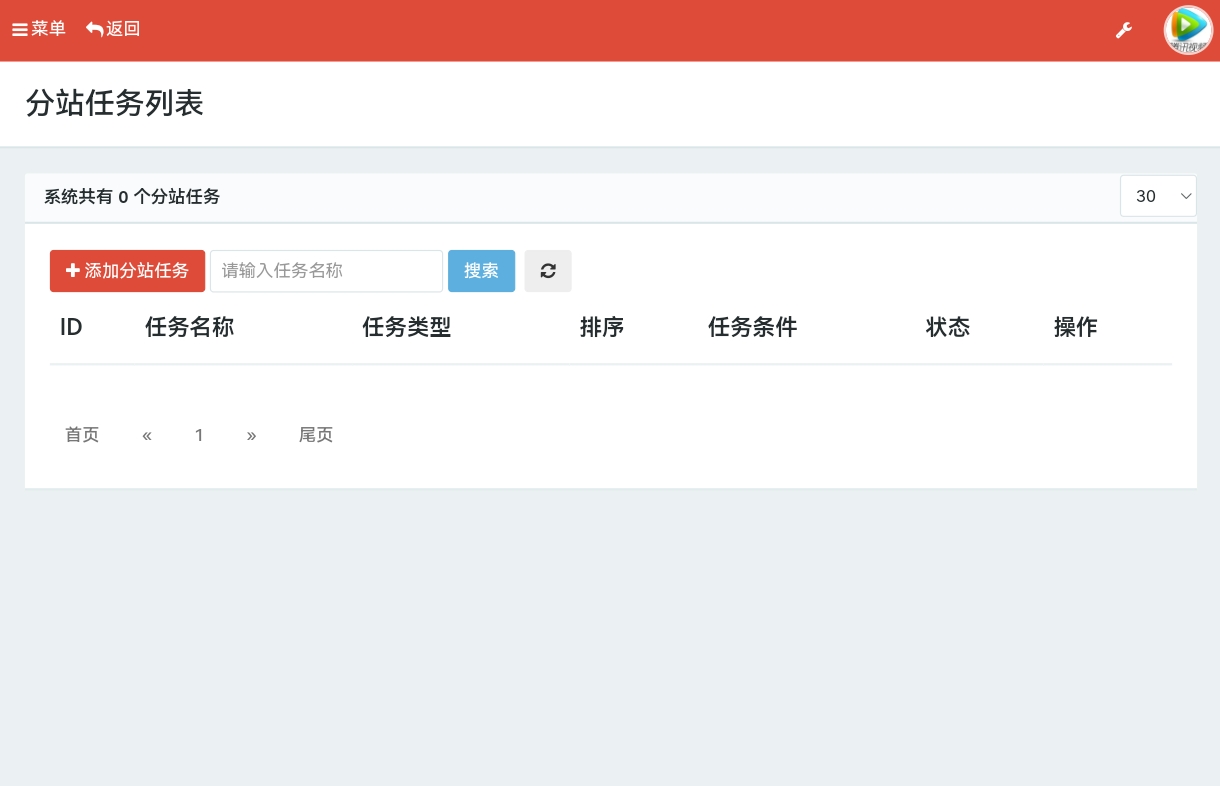Click the 任务名称 column header
Image resolution: width=1220 pixels, height=786 pixels.
(x=189, y=327)
